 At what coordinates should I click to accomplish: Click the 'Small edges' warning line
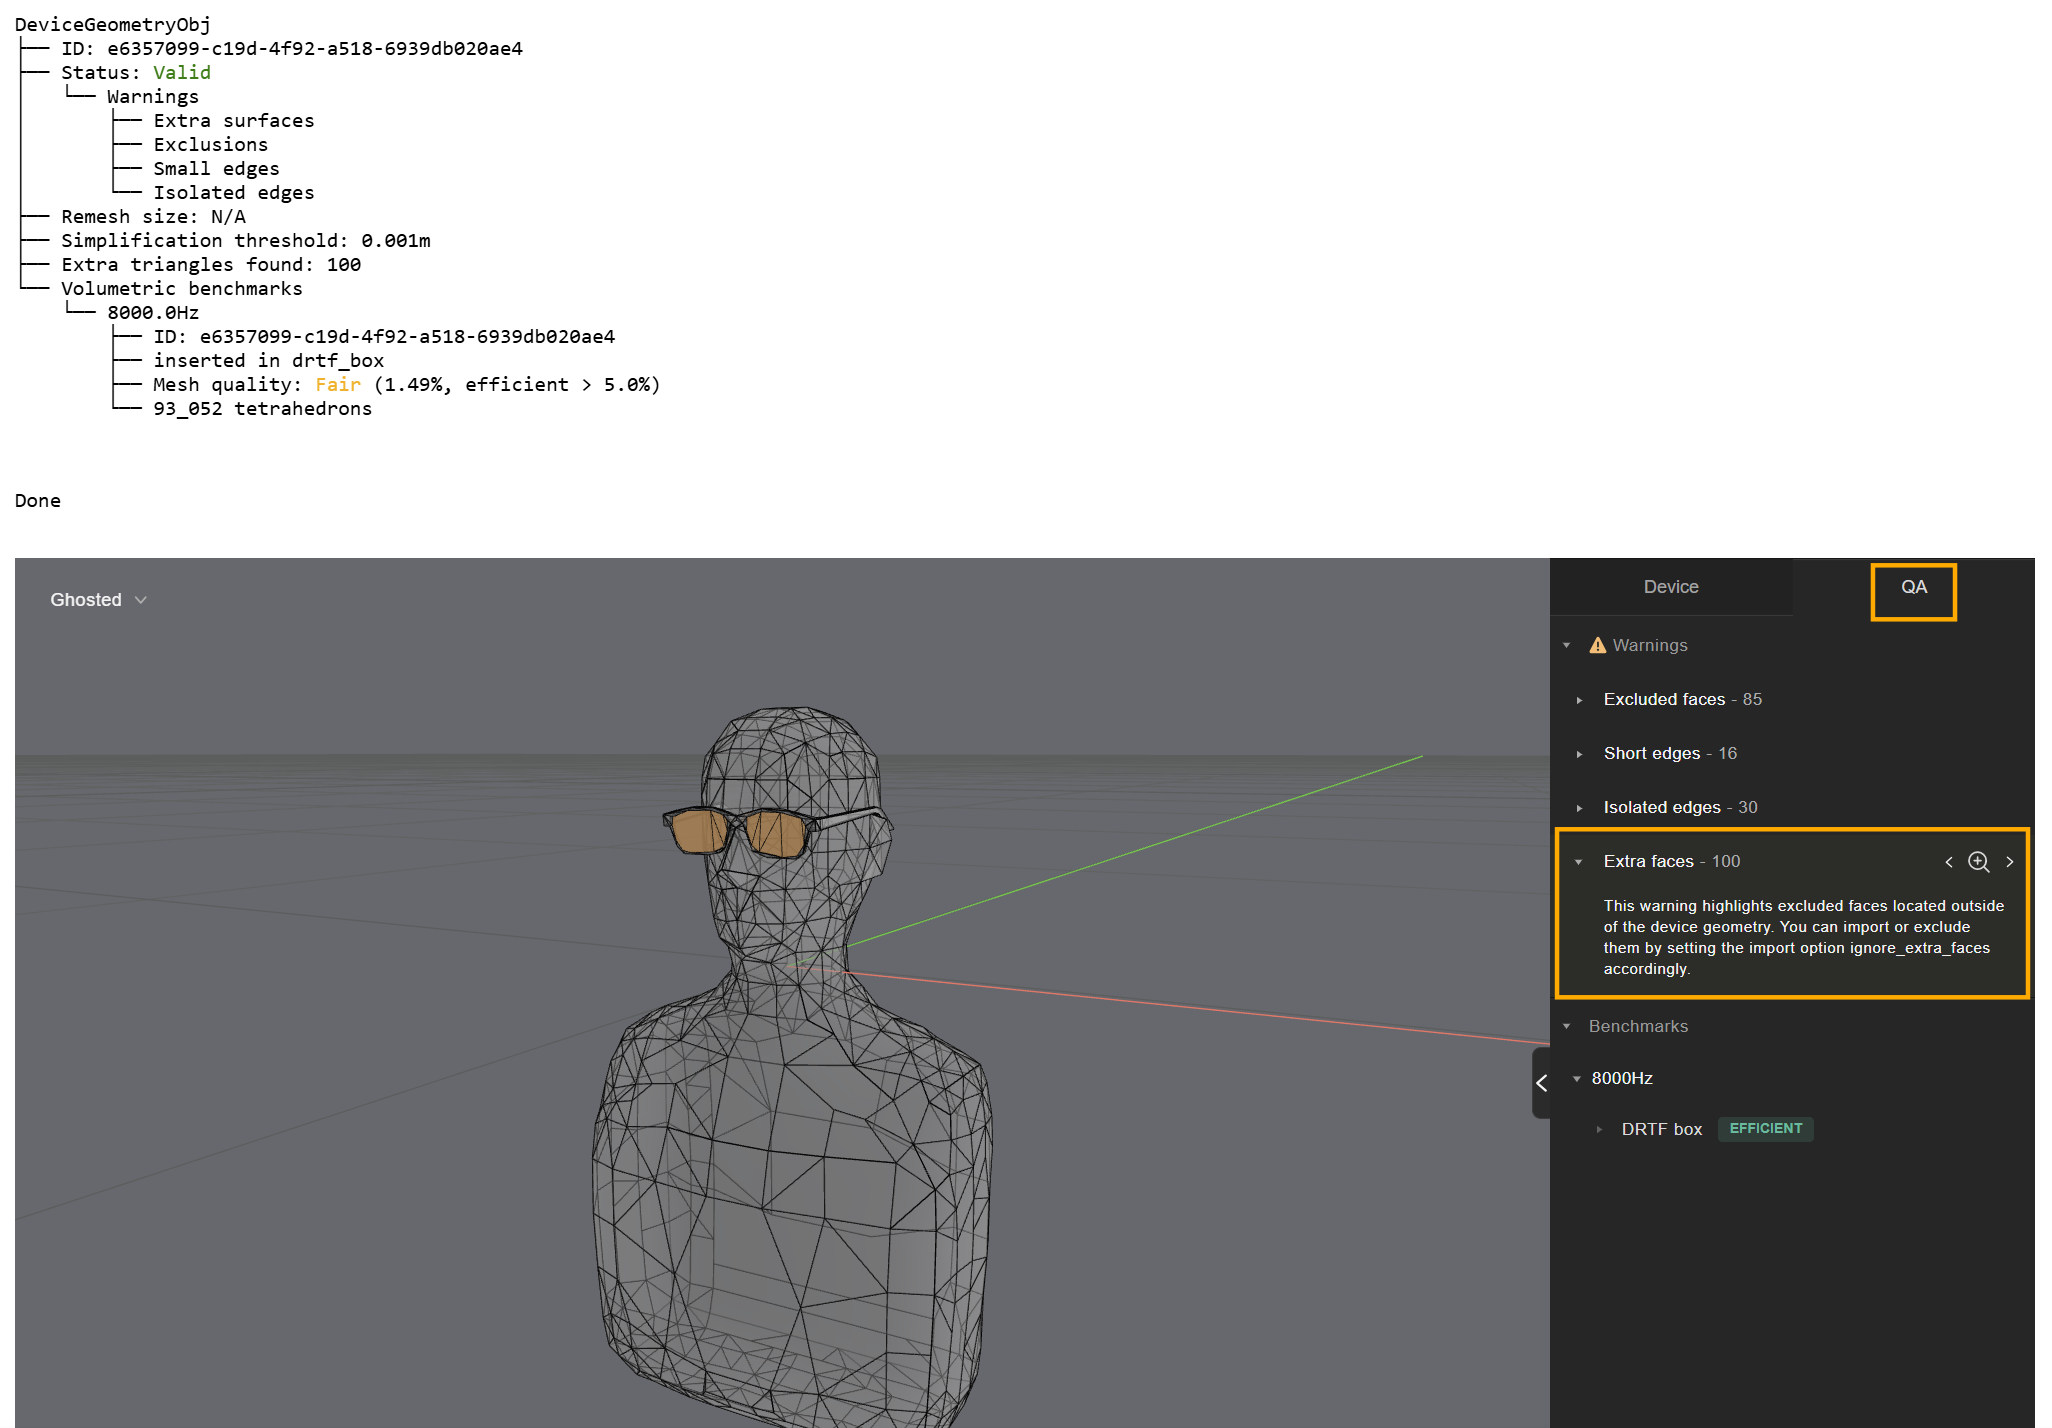[x=216, y=169]
